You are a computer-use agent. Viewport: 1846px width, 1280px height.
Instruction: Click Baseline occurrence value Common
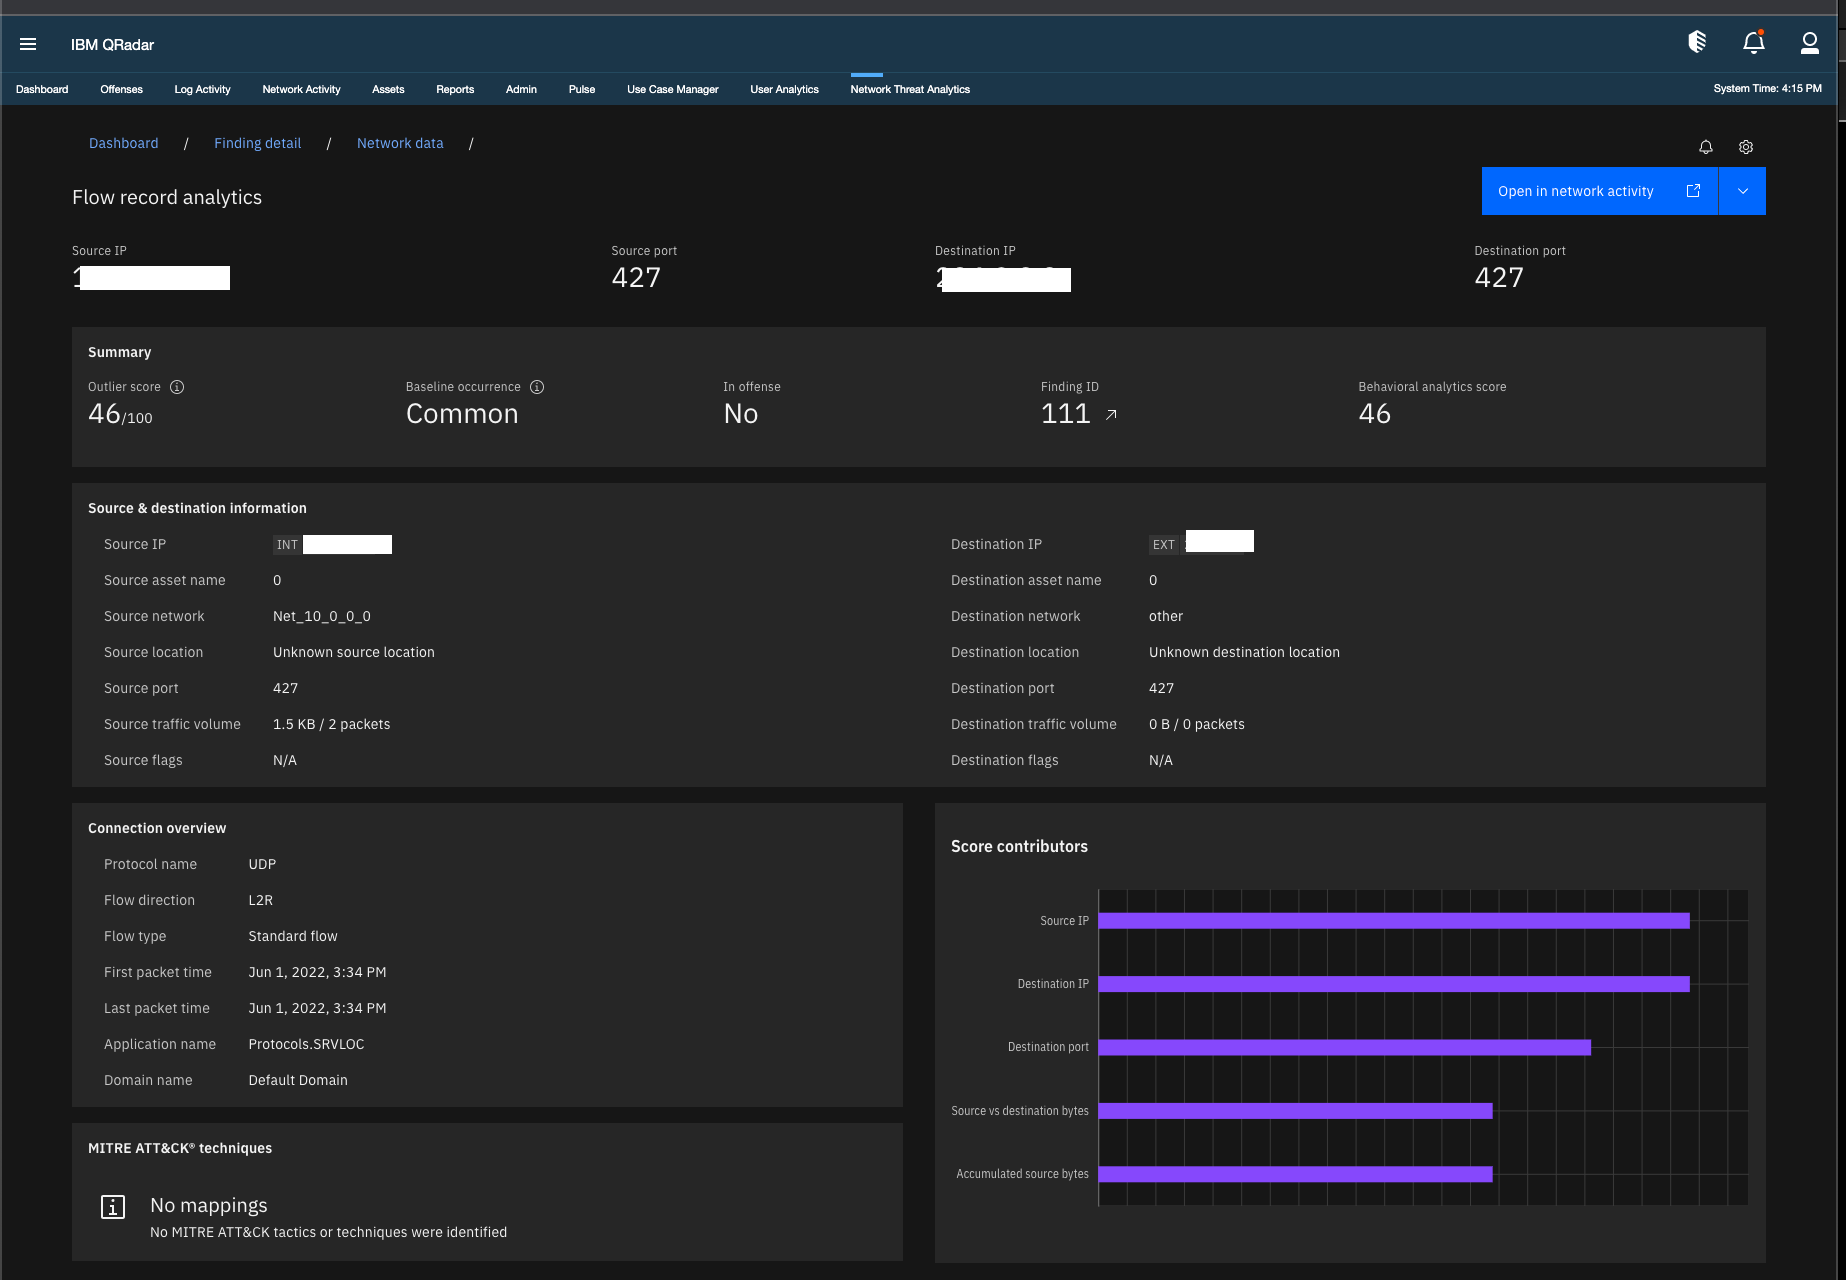(462, 414)
